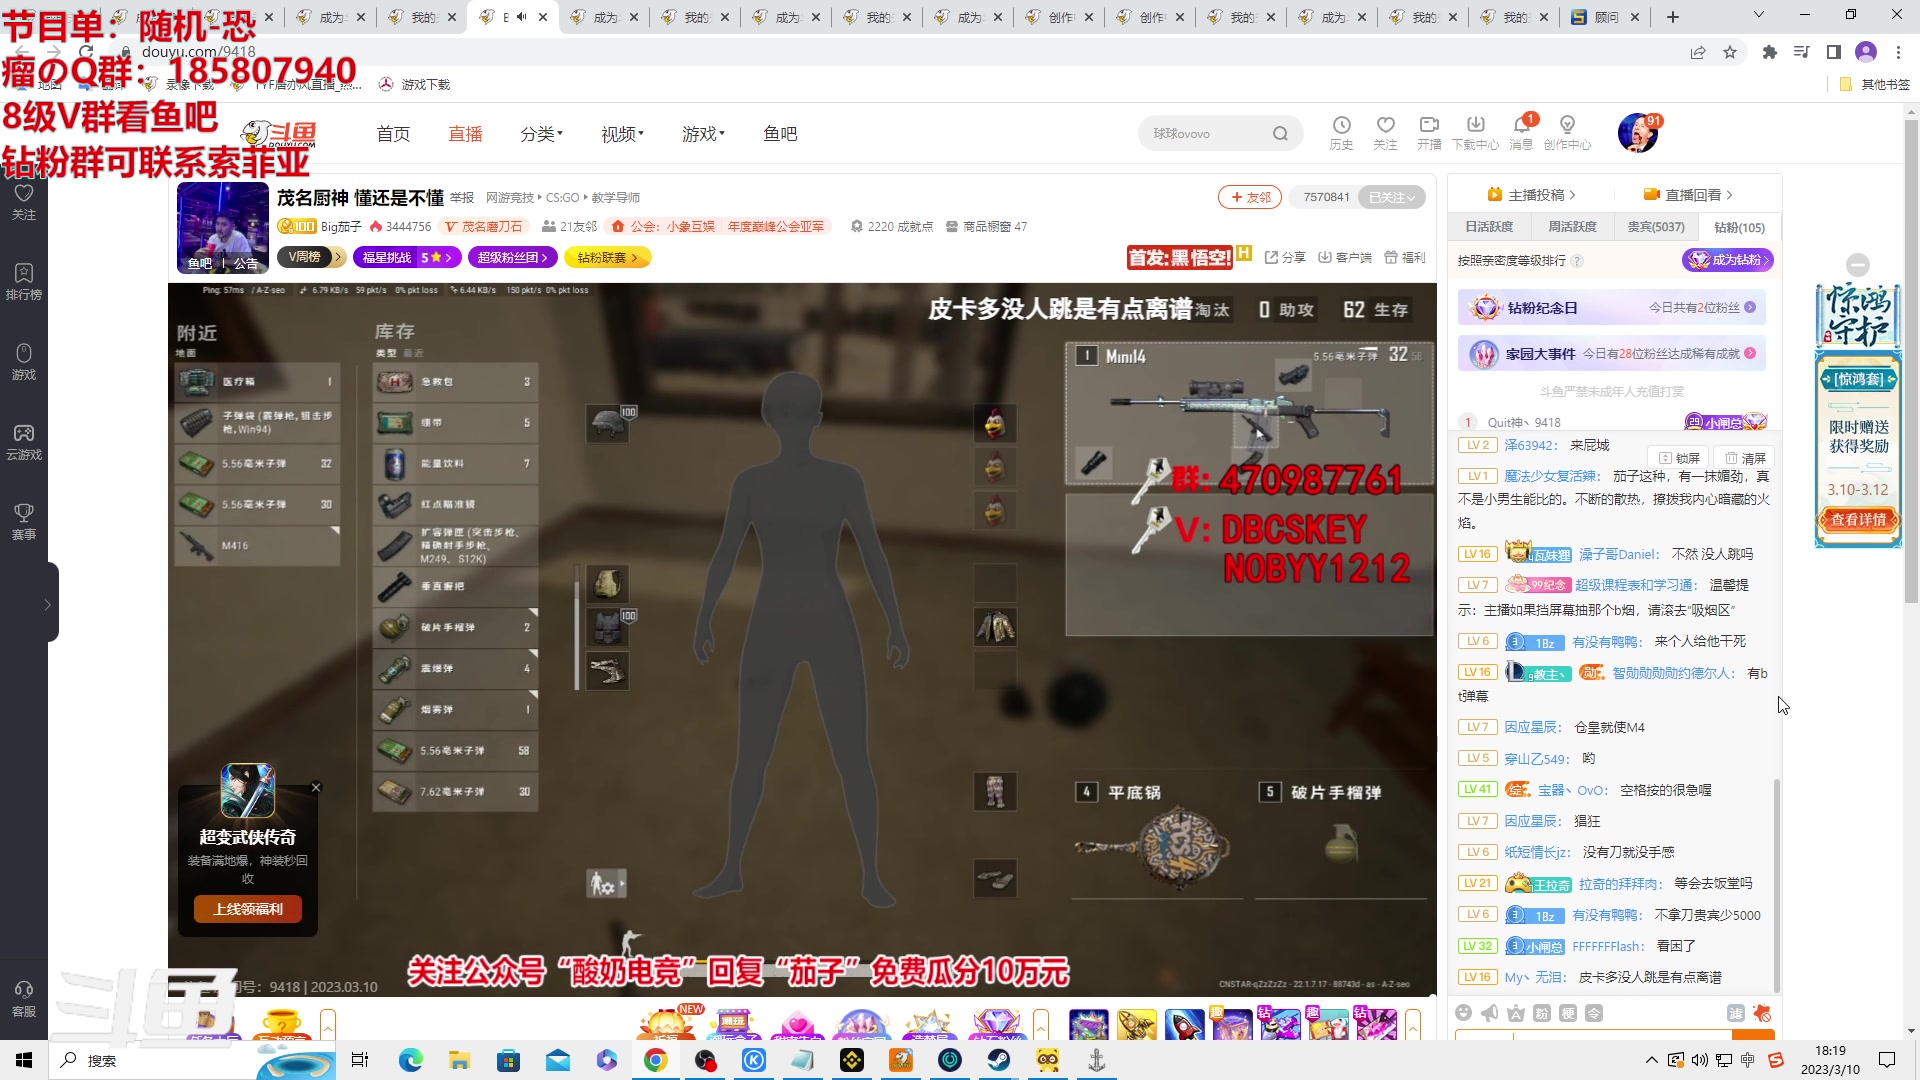The width and height of the screenshot is (1920, 1080).
Task: Click the 分享 share icon
Action: pyautogui.click(x=1285, y=257)
